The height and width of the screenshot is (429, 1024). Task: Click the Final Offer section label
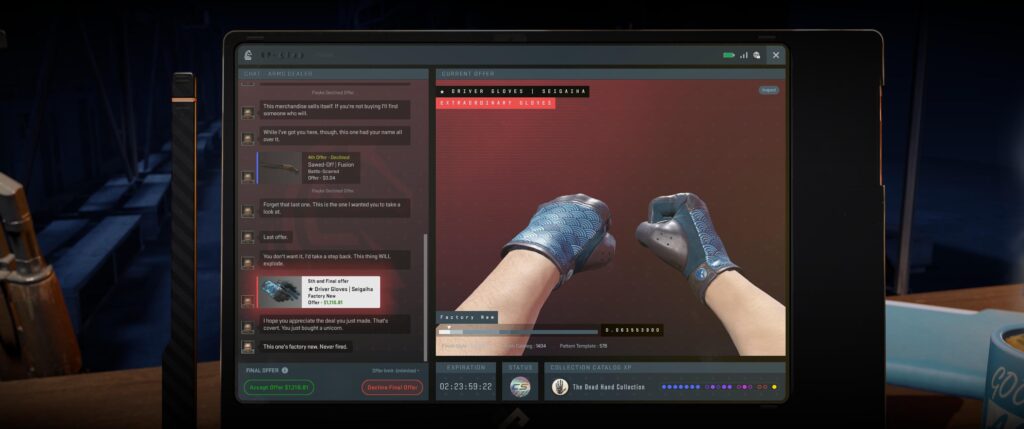(x=262, y=370)
